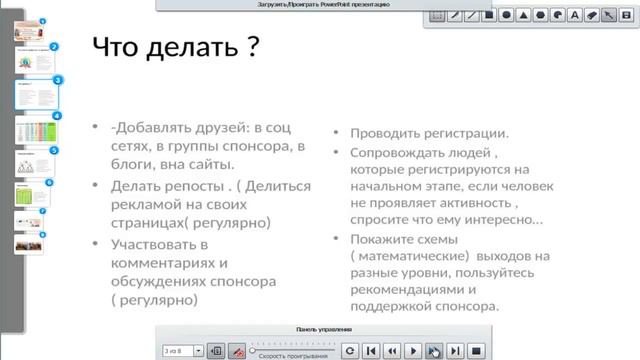Click the save diskette icon

click(x=627, y=16)
